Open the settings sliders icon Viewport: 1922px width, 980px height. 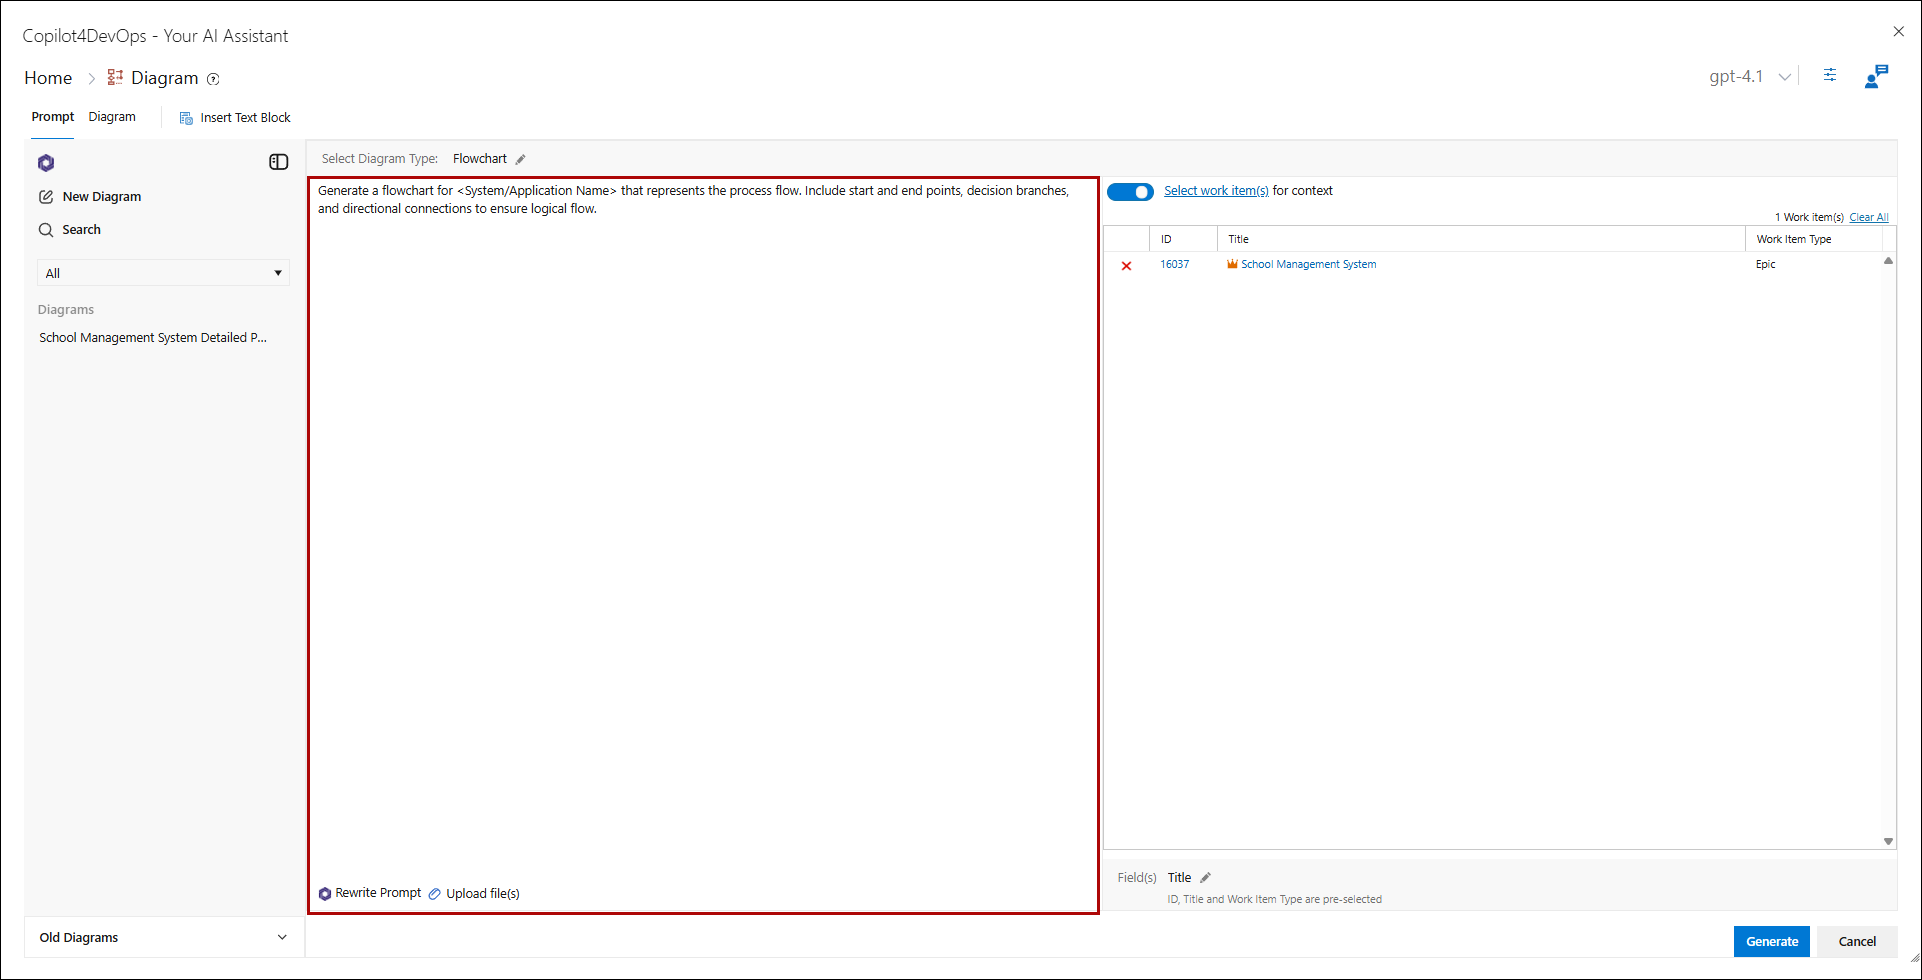(1830, 76)
